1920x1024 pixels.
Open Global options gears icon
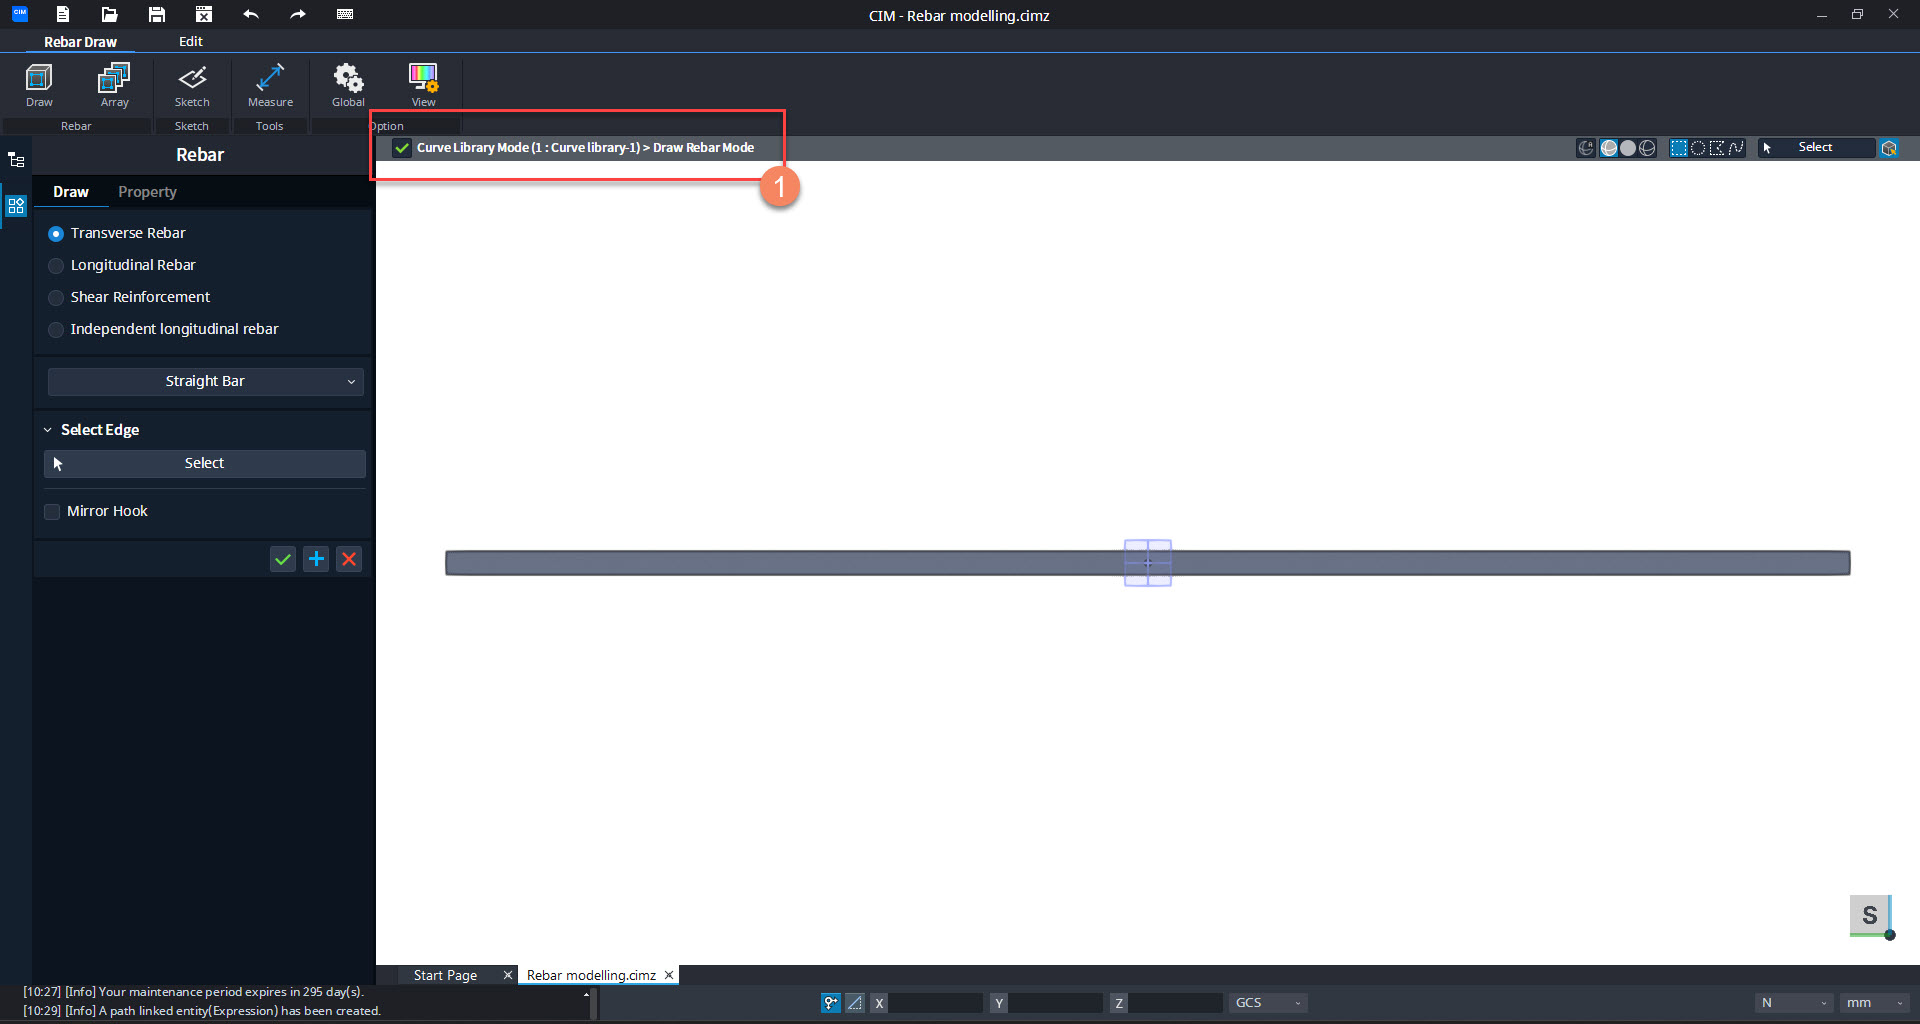(348, 85)
